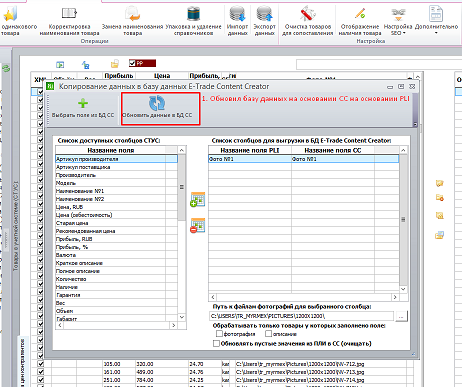Click the search field above the main table

(379, 64)
